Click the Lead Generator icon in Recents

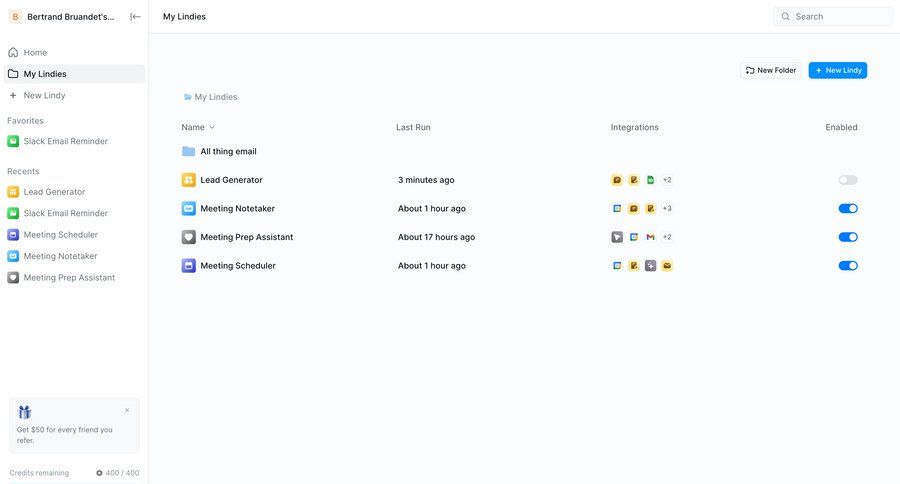[x=13, y=192]
